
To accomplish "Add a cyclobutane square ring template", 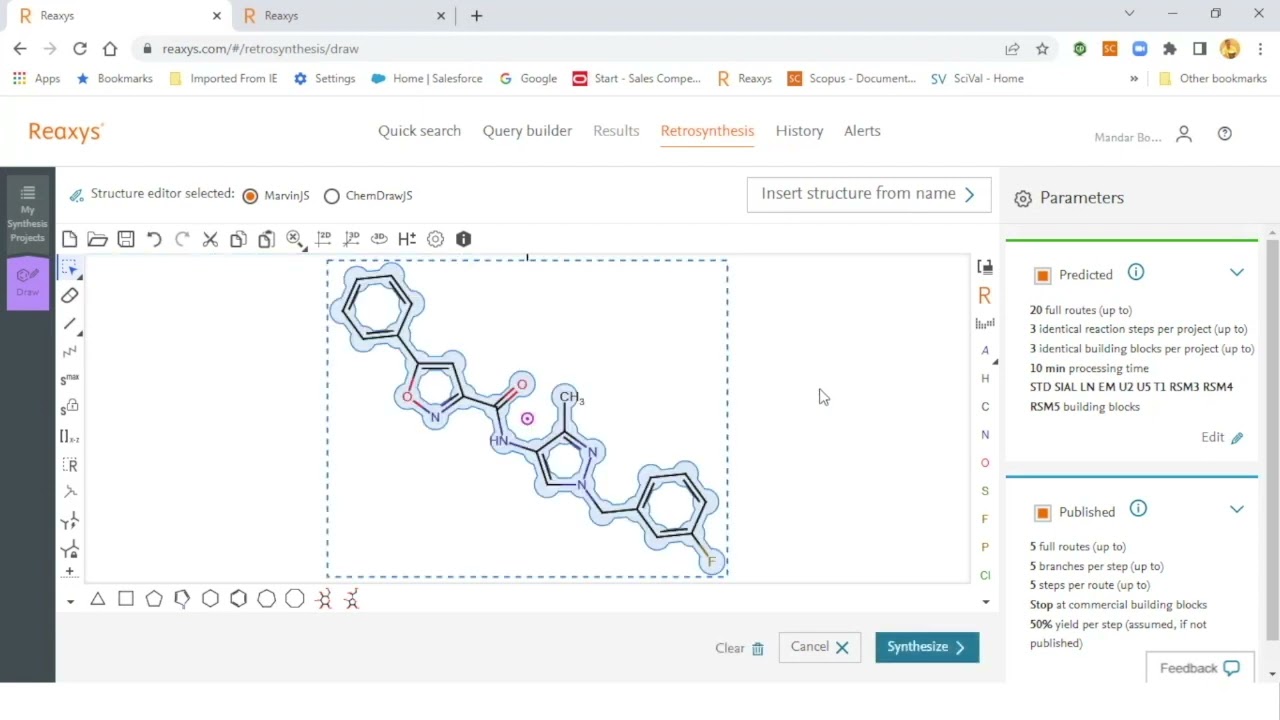I will tap(126, 599).
